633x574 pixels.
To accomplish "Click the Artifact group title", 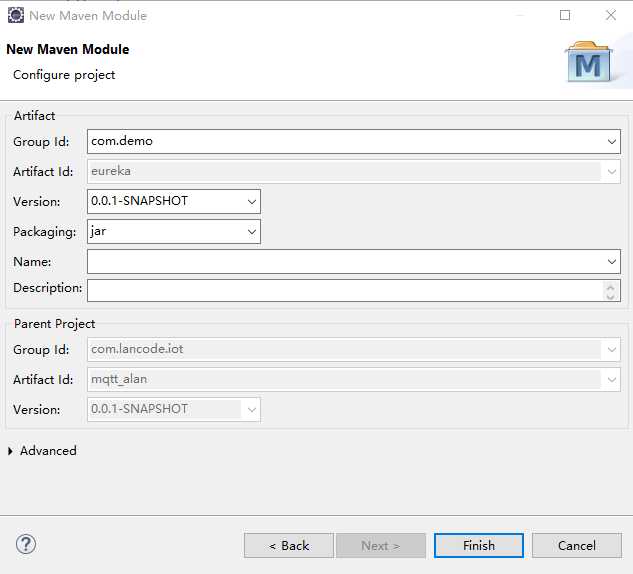I will [34, 116].
